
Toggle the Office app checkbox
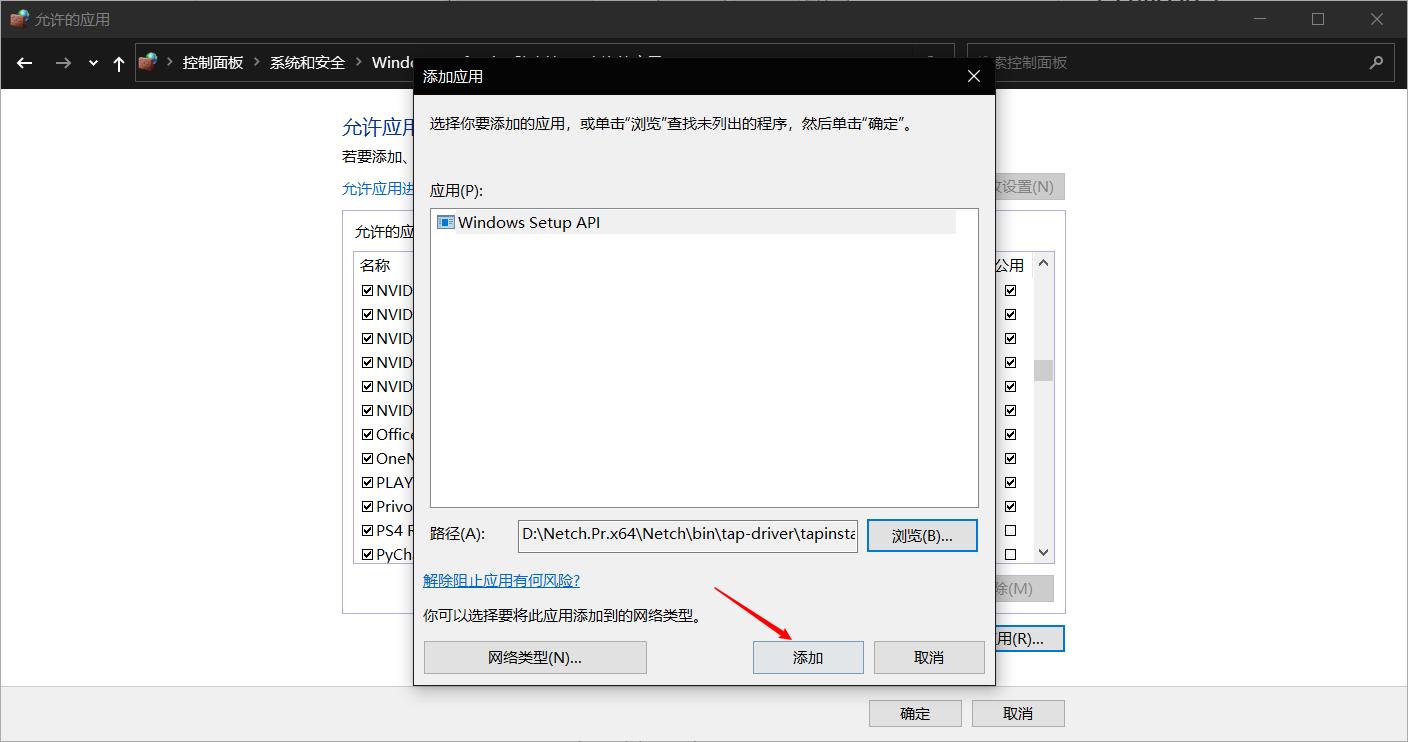[367, 434]
